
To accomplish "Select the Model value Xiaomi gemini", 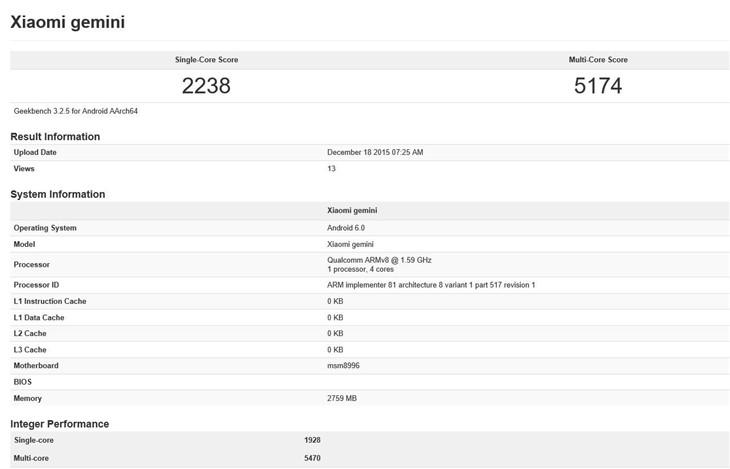I will click(350, 244).
